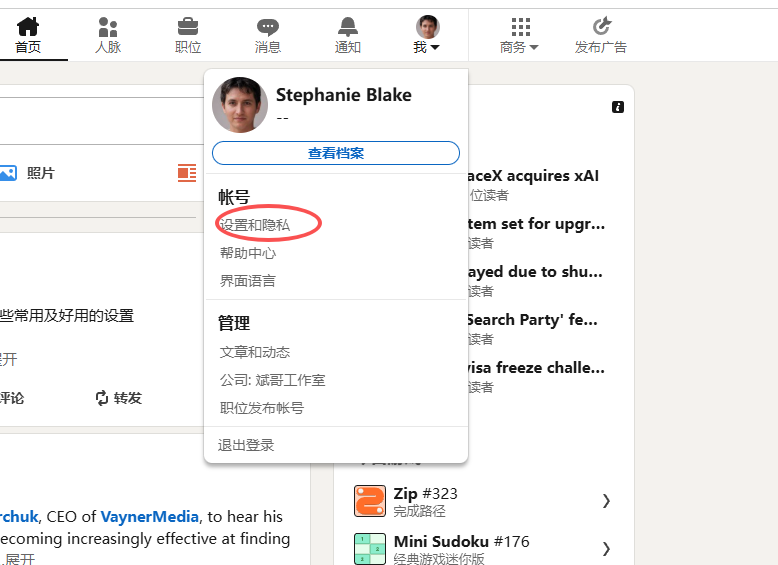Open Zip #323 using the chevron
The image size is (778, 565).
click(606, 501)
